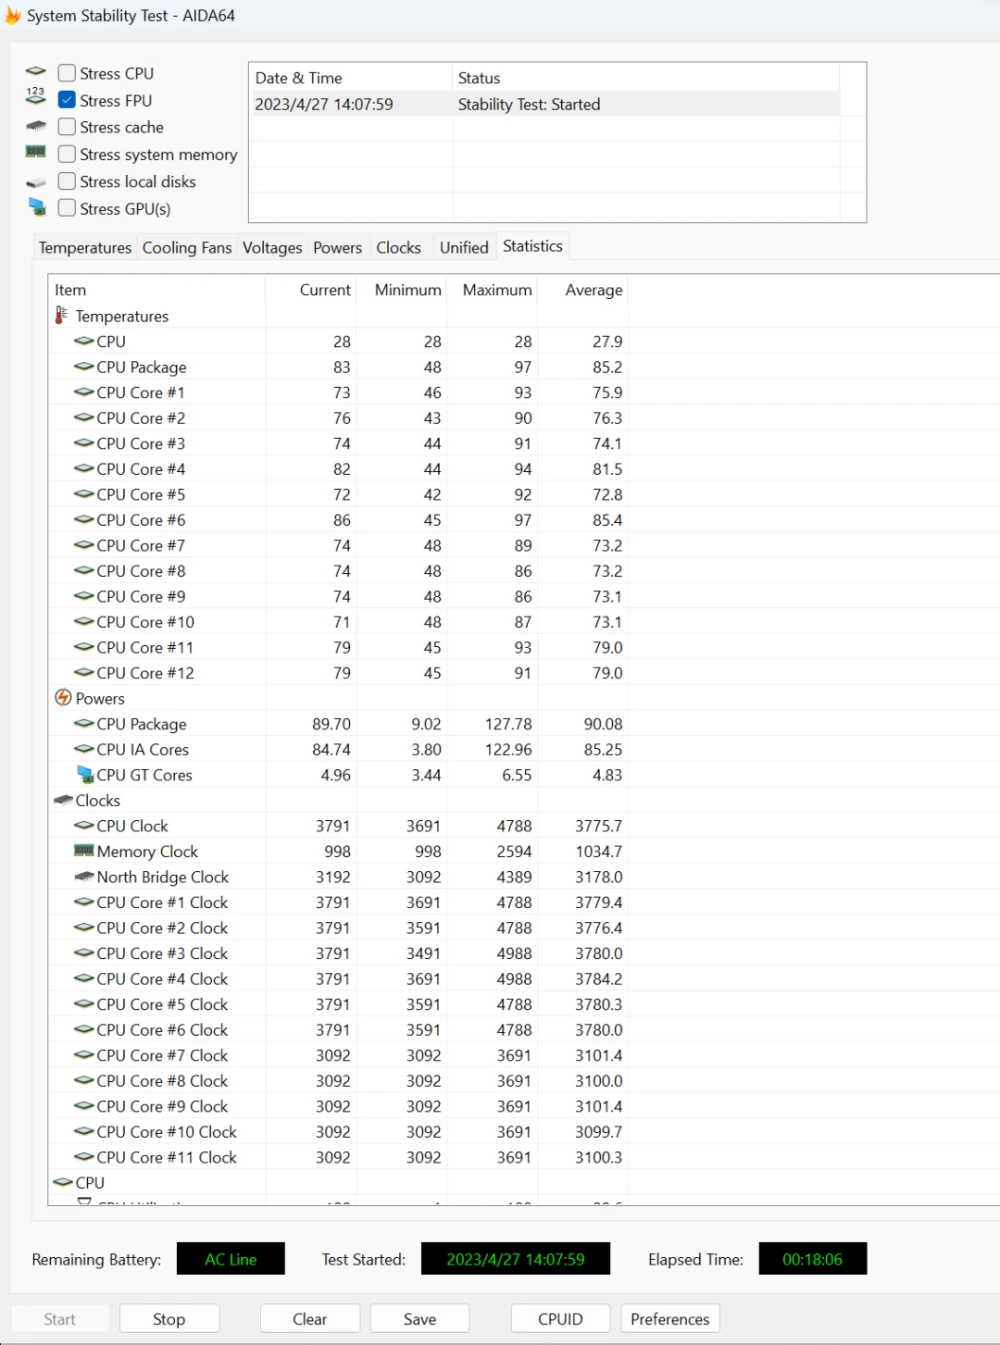
Task: Click the Average column header
Action: click(x=583, y=290)
